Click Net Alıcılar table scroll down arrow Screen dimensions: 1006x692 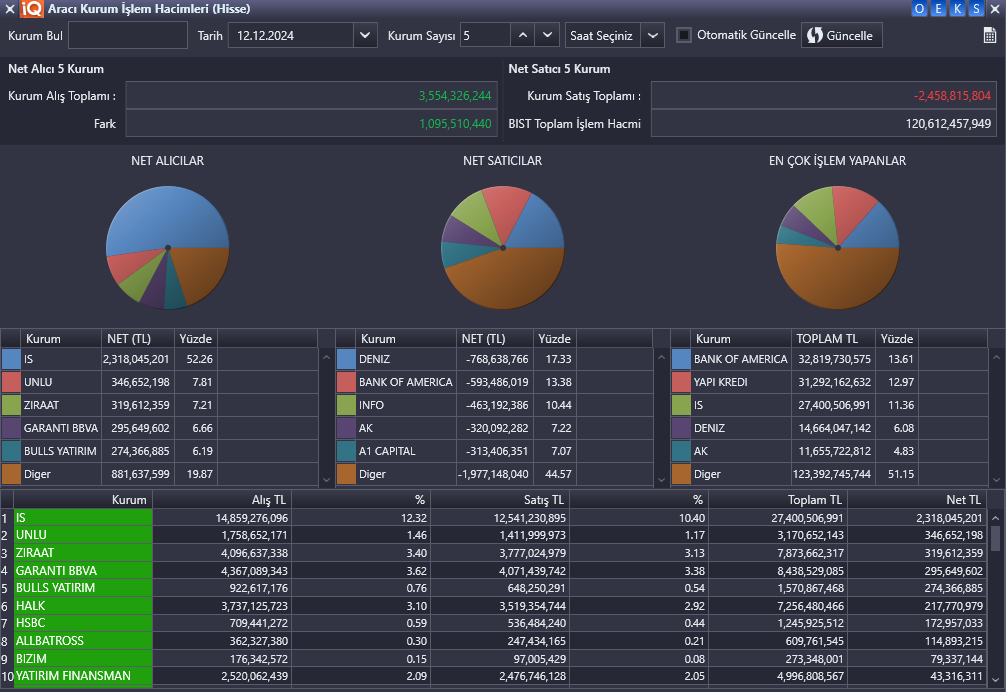pyautogui.click(x=326, y=479)
